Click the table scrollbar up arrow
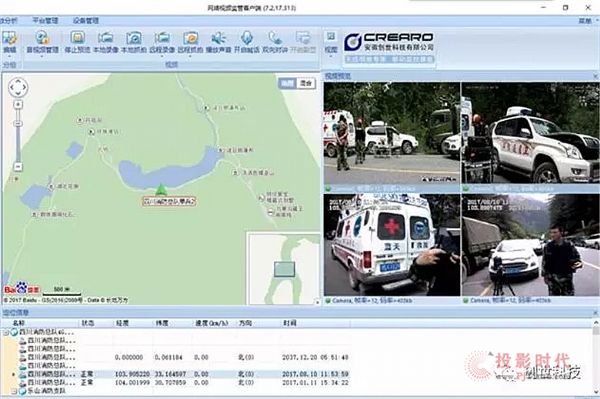This screenshot has height=399, width=600. [596, 323]
